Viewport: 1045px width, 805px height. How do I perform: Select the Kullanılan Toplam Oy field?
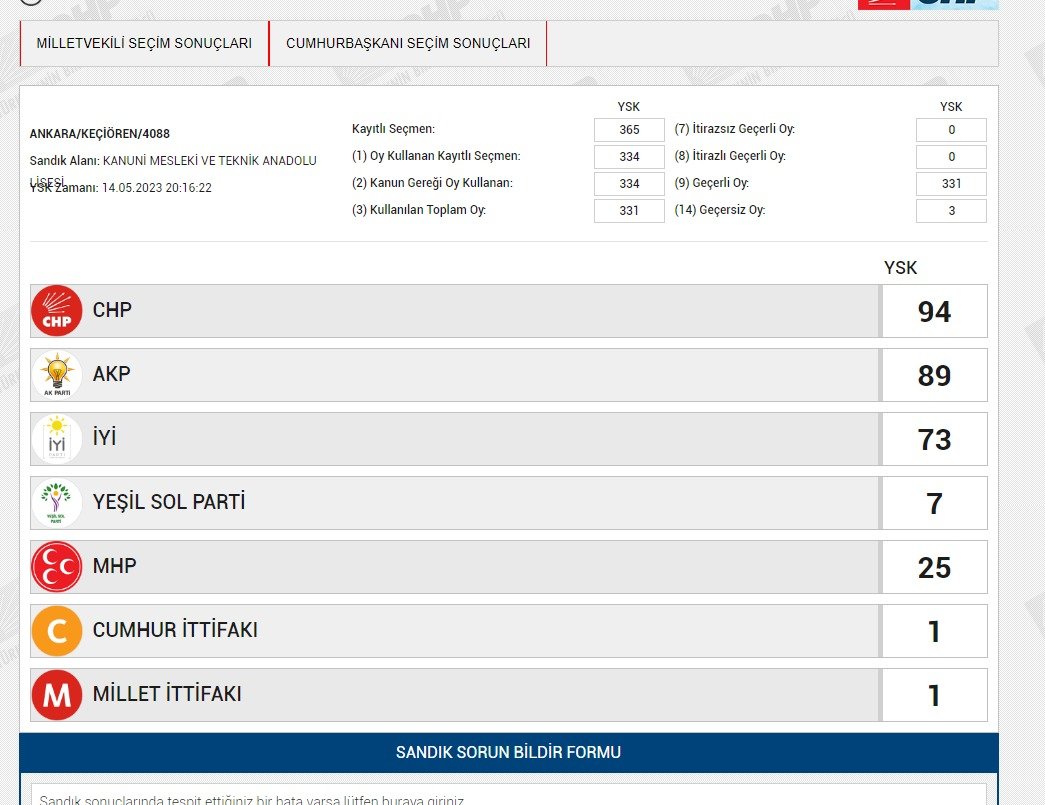[x=629, y=211]
